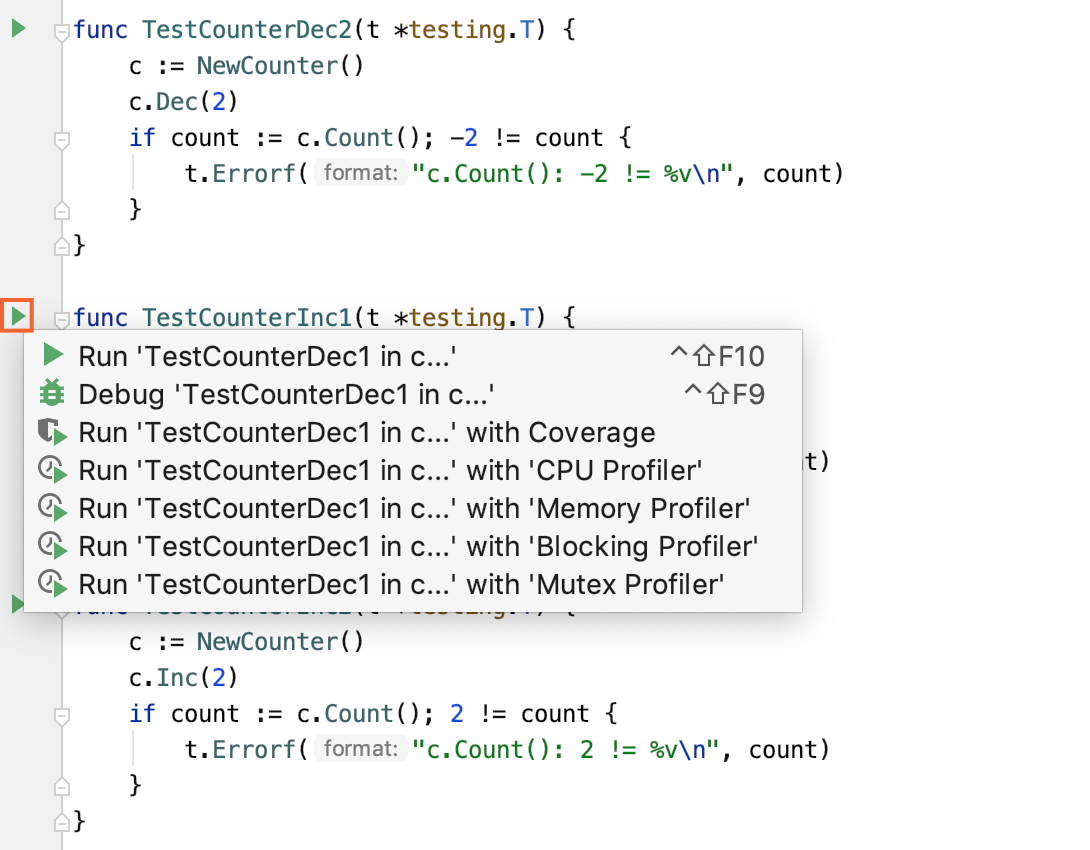Image resolution: width=1090 pixels, height=850 pixels.
Task: Run 'TestCounterDec1' with 'CPU Profiler'
Action: [413, 471]
